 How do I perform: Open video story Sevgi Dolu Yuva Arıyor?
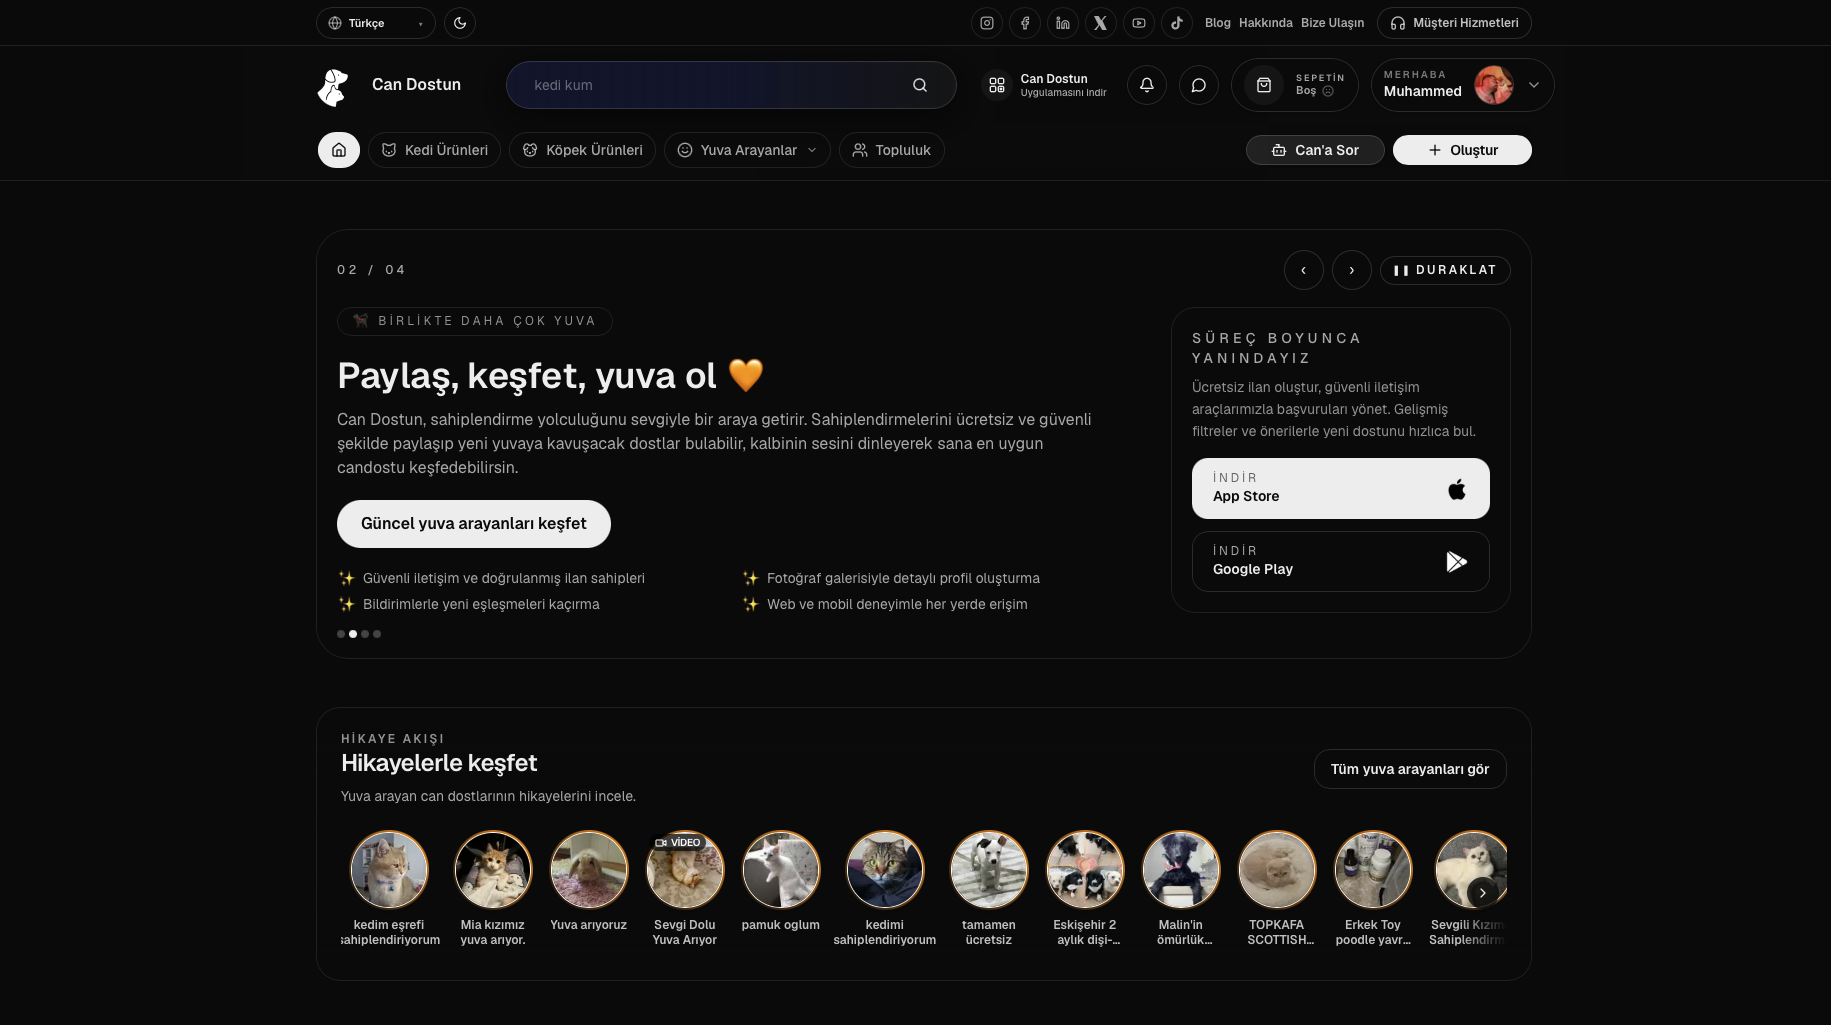tap(685, 870)
